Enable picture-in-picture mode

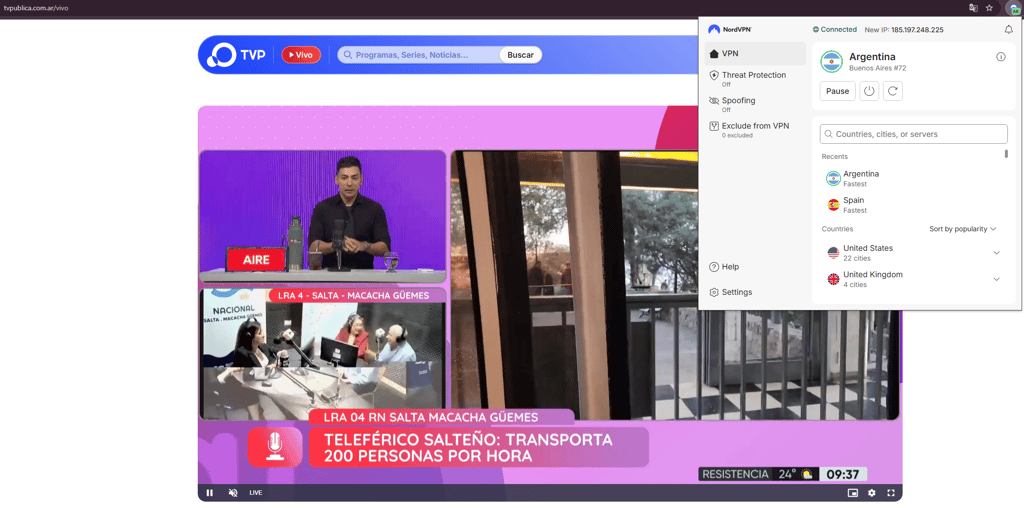click(x=852, y=493)
